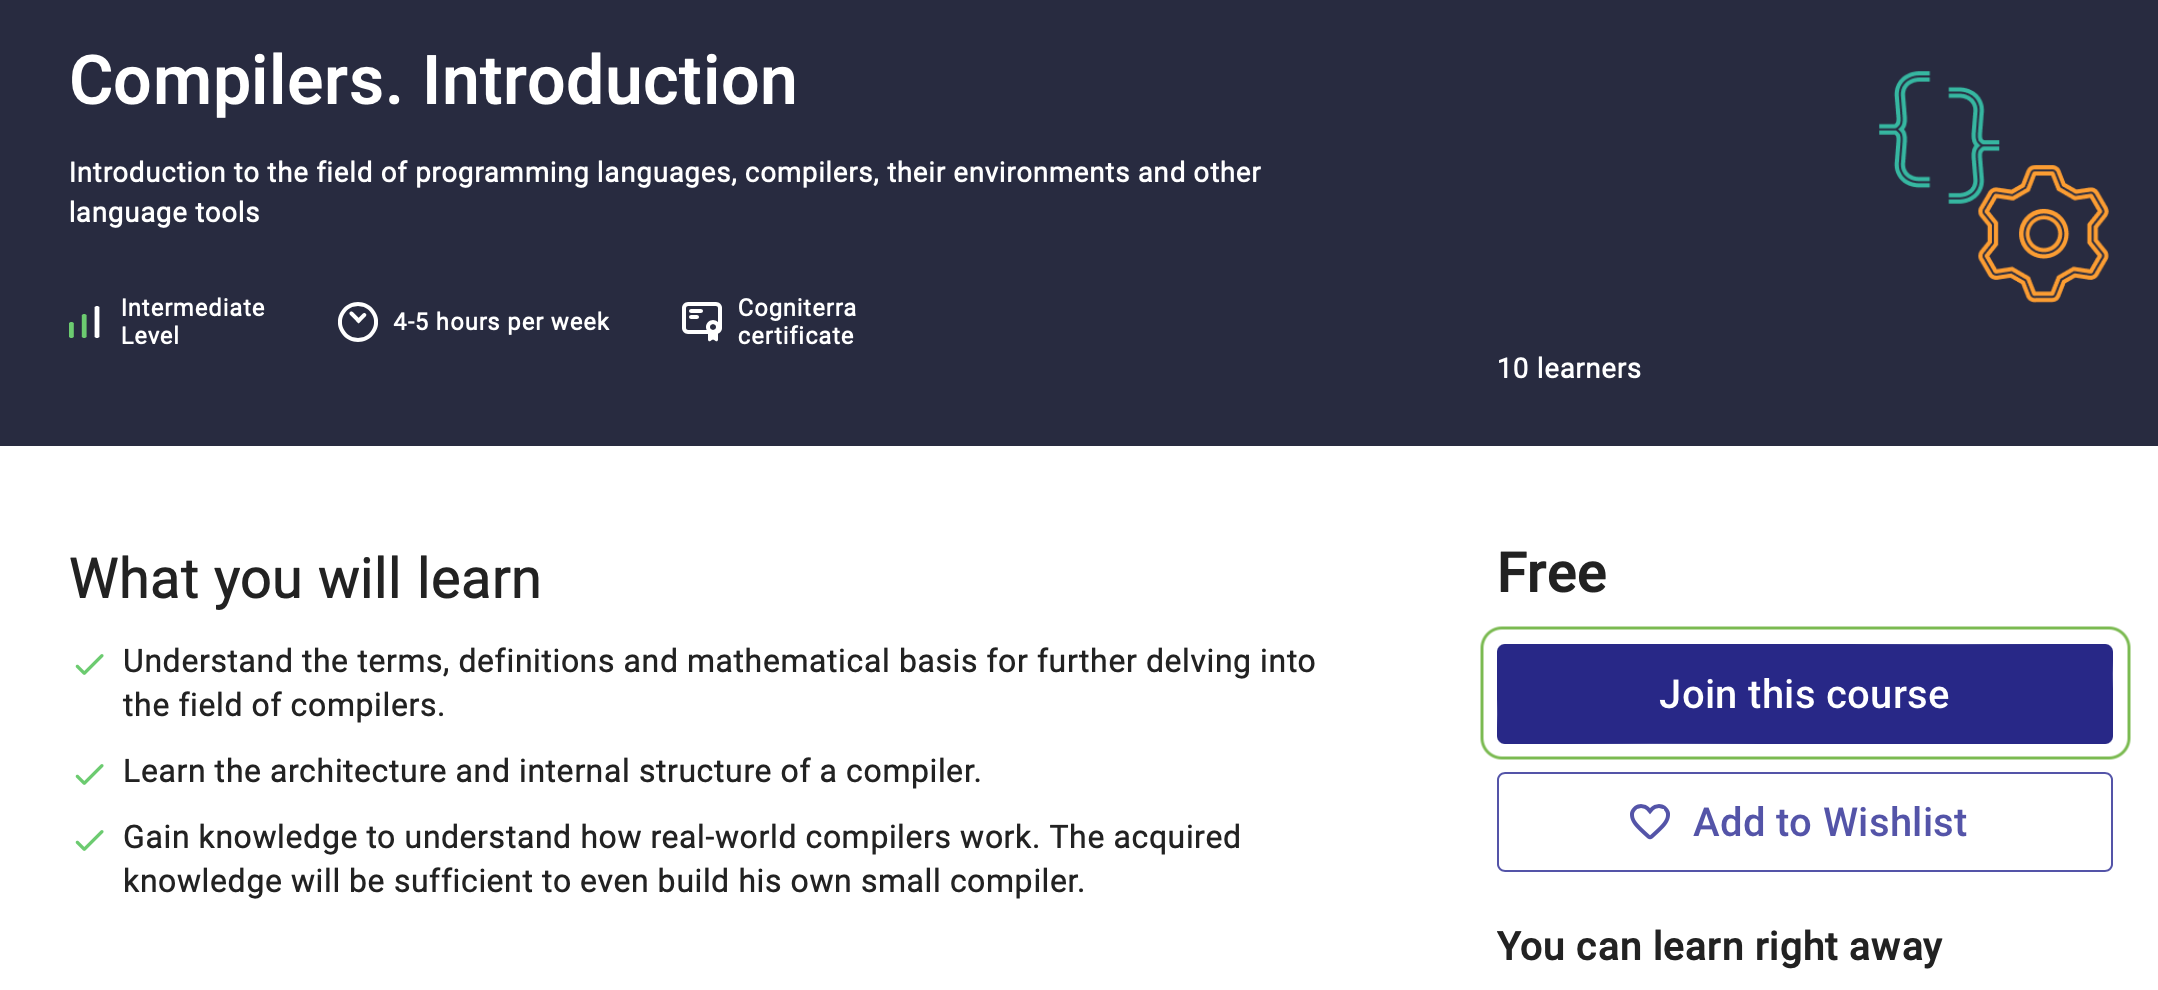Click the Compilers. Introduction title
This screenshot has height=990, width=2158.
433,80
